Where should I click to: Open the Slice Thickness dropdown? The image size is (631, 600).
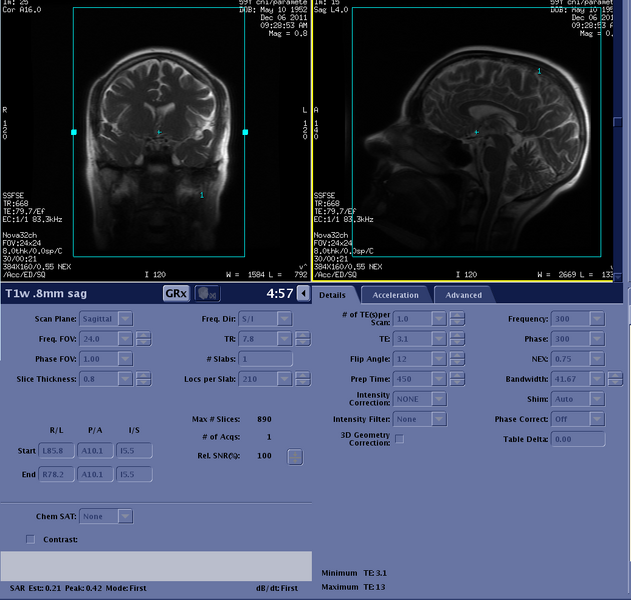click(125, 379)
